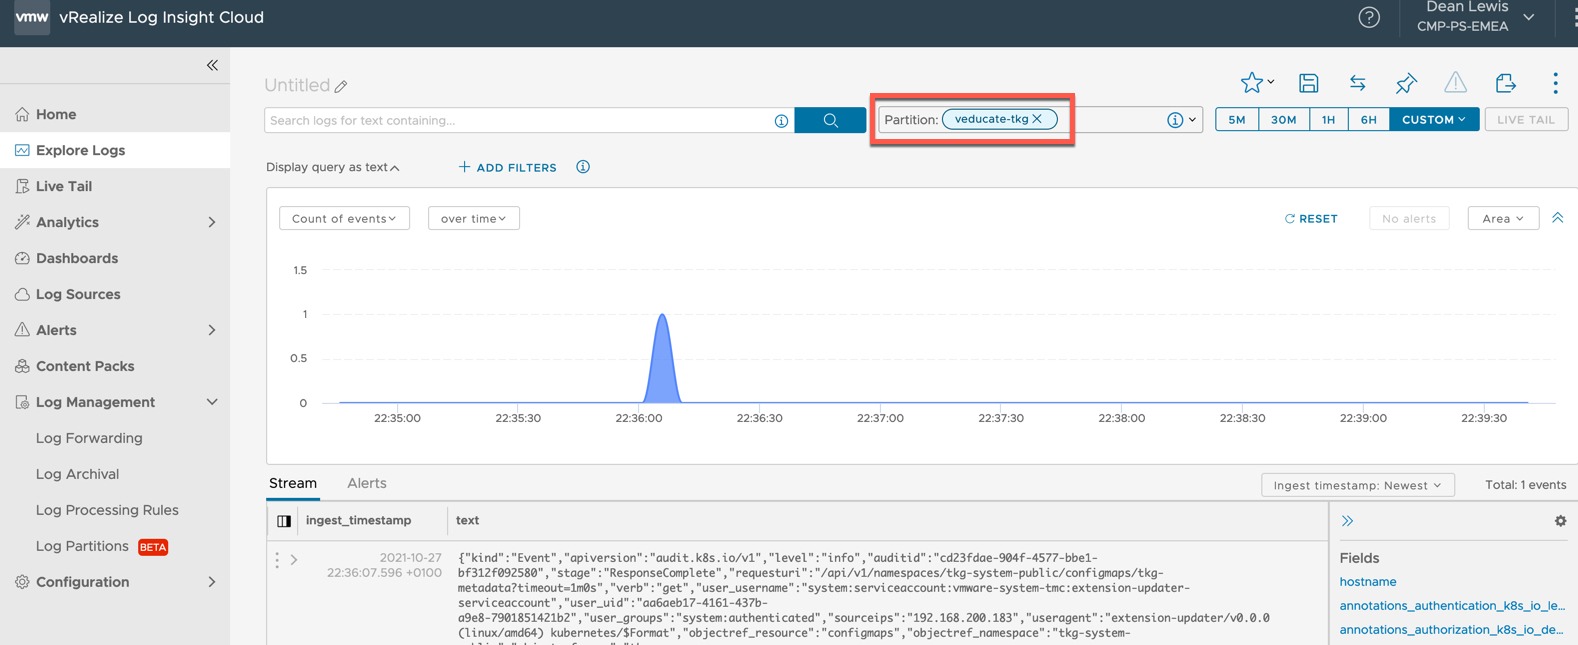Select 5M time range
Image resolution: width=1578 pixels, height=645 pixels.
[1237, 119]
